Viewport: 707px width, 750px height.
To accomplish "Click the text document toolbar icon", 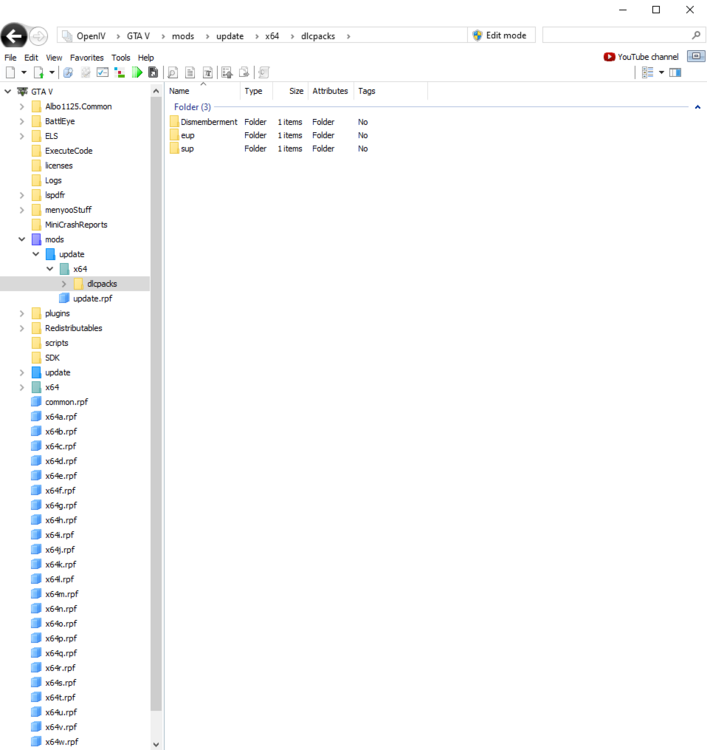I will pos(190,73).
